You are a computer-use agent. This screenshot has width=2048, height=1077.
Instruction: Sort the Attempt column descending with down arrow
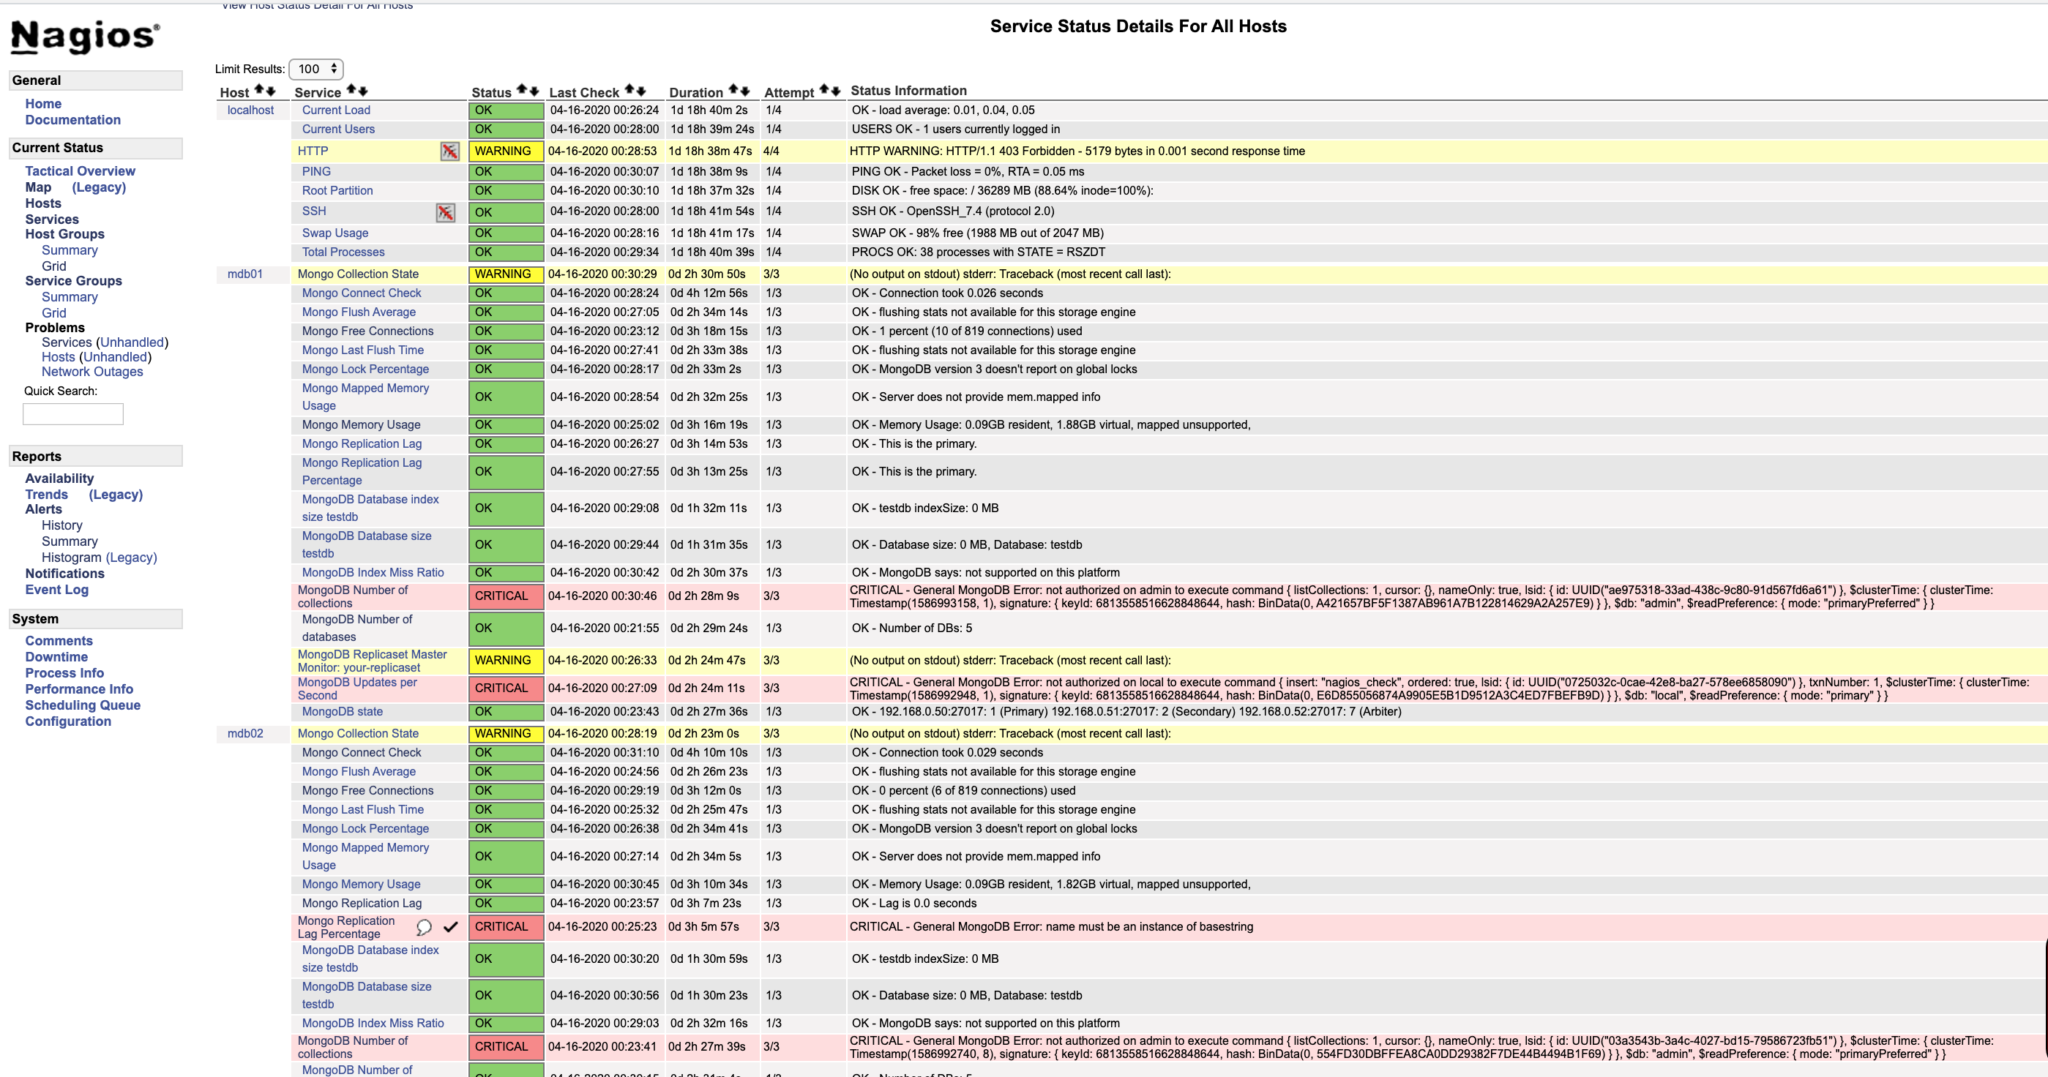pos(835,91)
